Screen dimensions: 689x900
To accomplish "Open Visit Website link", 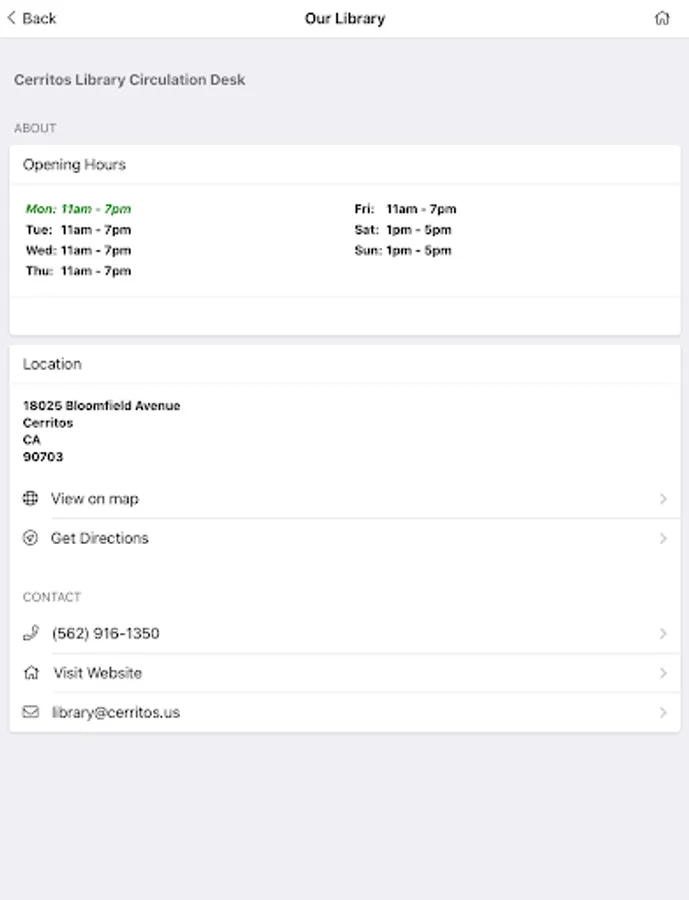I will tap(98, 673).
